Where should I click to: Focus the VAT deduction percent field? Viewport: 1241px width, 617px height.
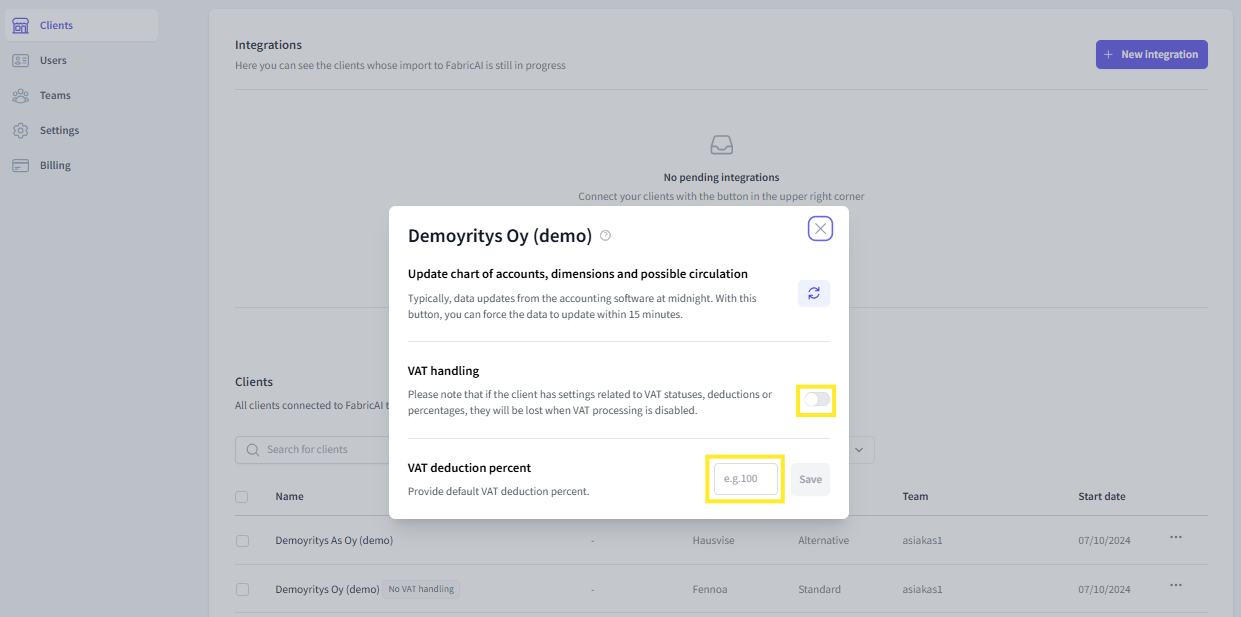(x=745, y=479)
